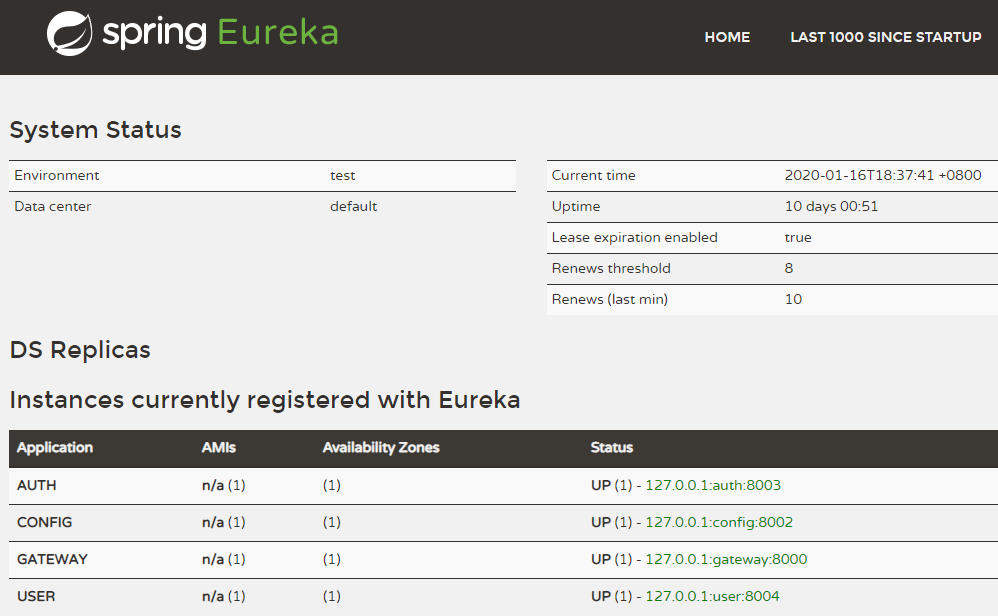The width and height of the screenshot is (998, 616).
Task: Select the AUTH application name
Action: [36, 486]
